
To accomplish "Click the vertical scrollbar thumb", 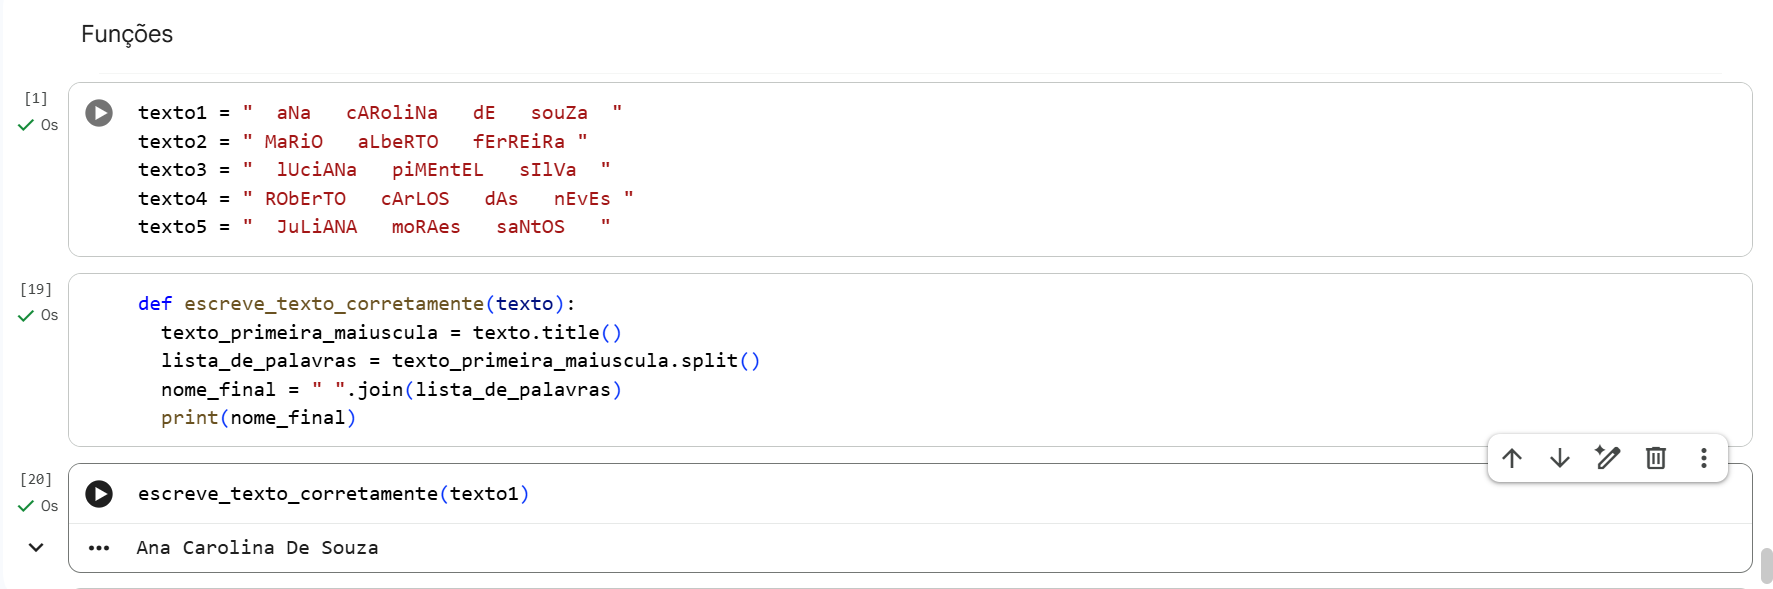I will pyautogui.click(x=1766, y=565).
